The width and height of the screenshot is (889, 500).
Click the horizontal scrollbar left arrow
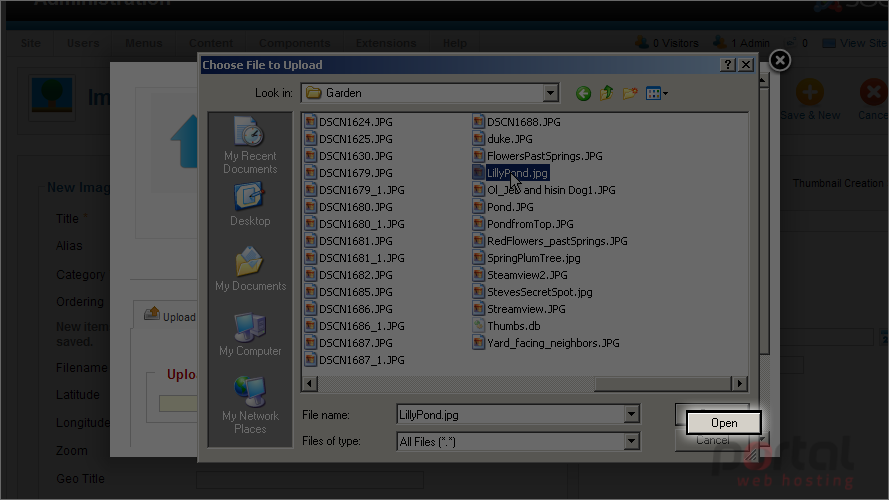click(309, 384)
